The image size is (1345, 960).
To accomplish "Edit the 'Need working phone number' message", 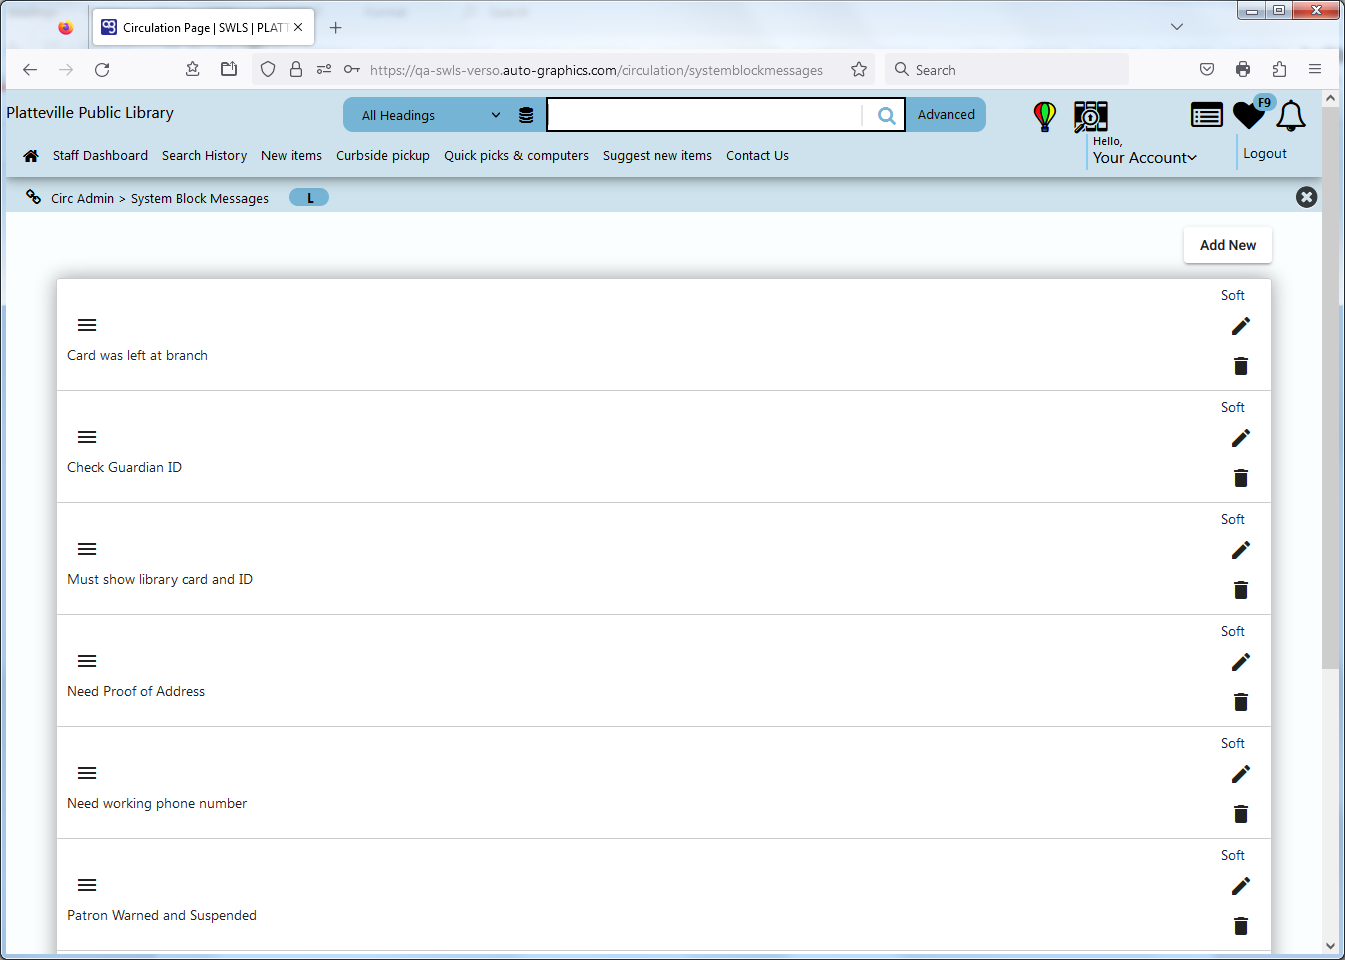I will pos(1241,774).
